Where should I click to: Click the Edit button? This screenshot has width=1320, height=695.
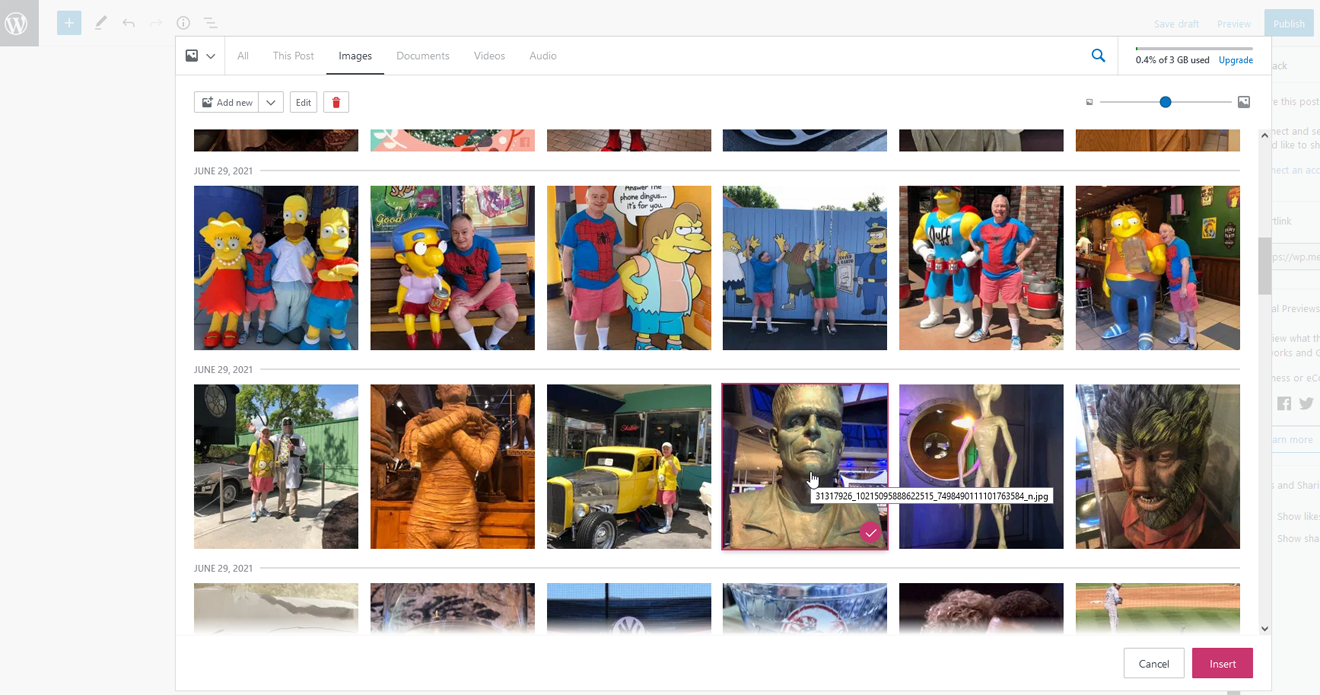(x=303, y=102)
